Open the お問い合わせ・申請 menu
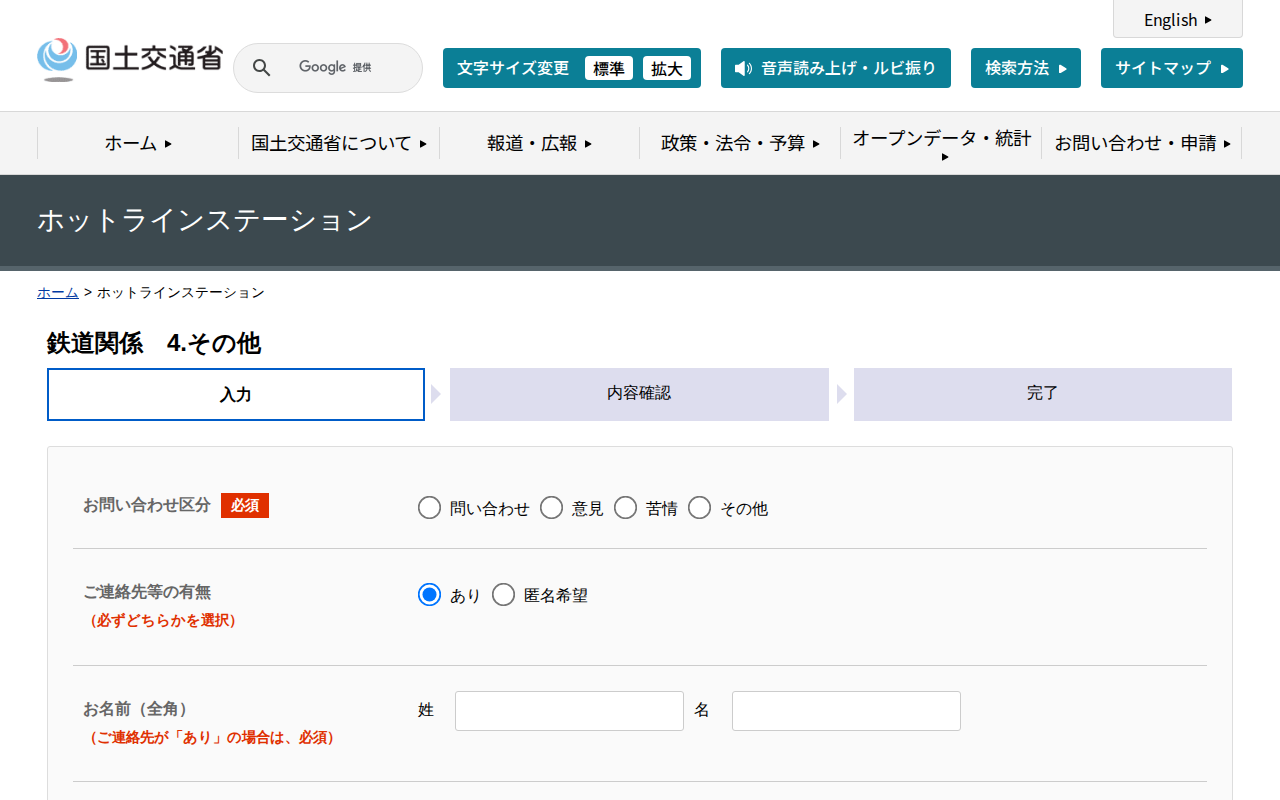The height and width of the screenshot is (800, 1280). click(x=1142, y=143)
